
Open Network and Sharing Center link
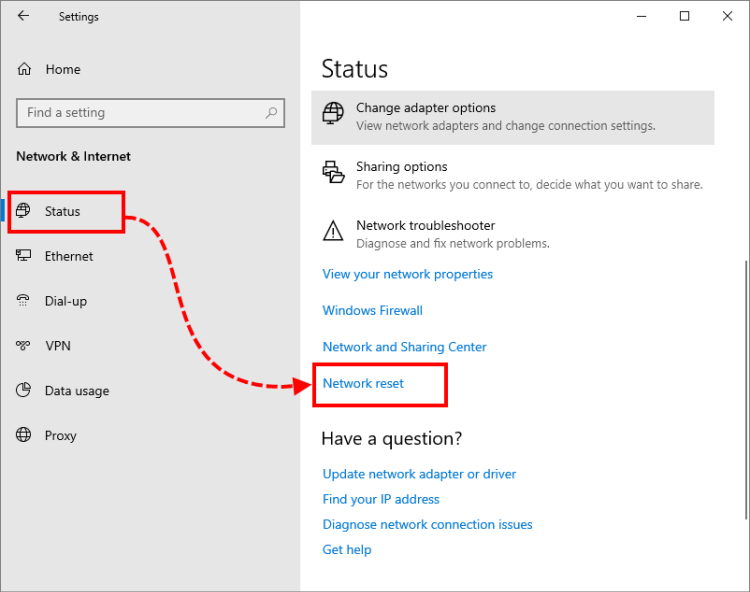(404, 347)
